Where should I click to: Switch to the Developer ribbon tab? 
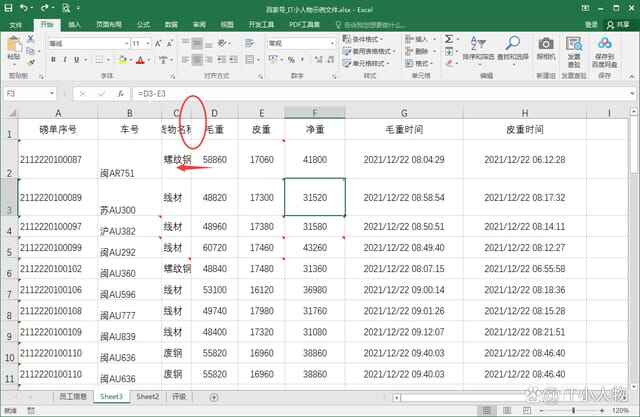[261, 25]
